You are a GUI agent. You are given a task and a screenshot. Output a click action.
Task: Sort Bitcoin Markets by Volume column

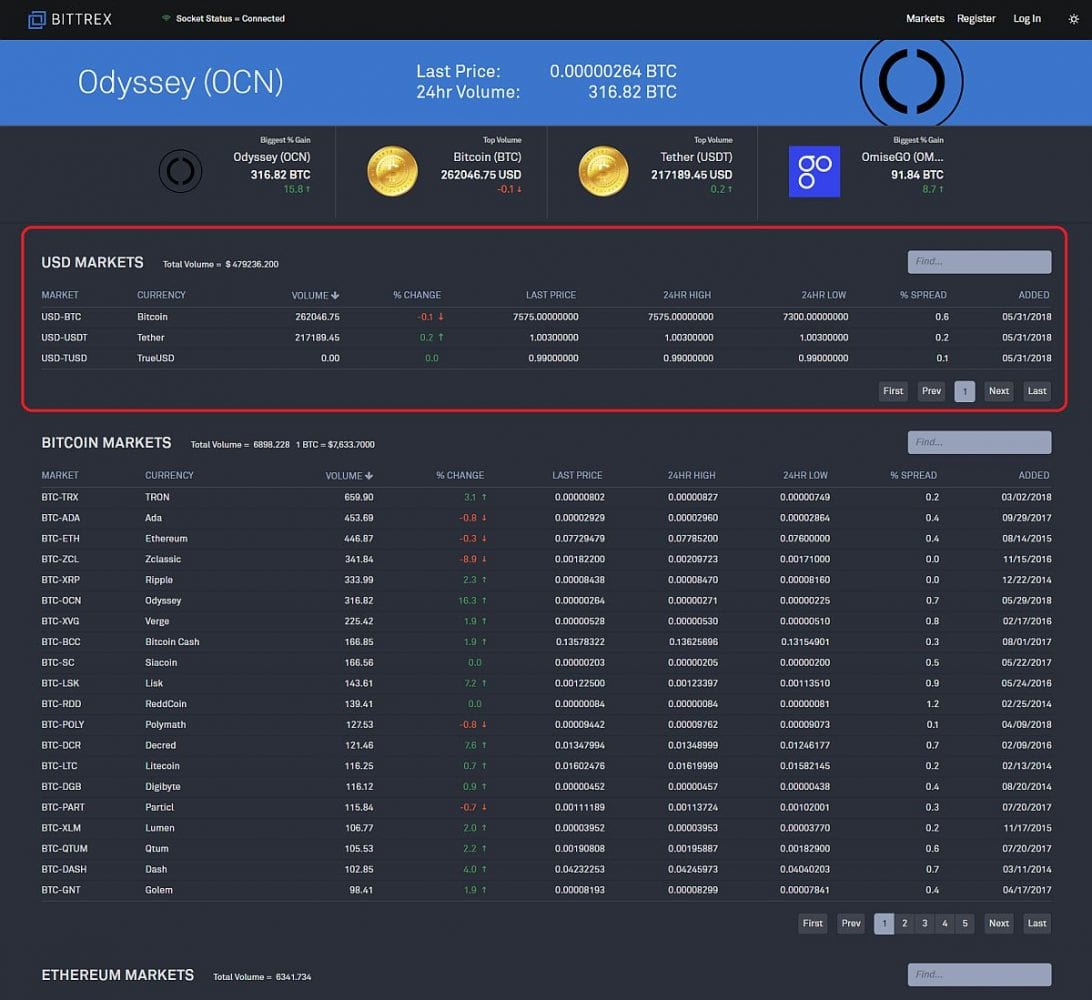click(349, 475)
